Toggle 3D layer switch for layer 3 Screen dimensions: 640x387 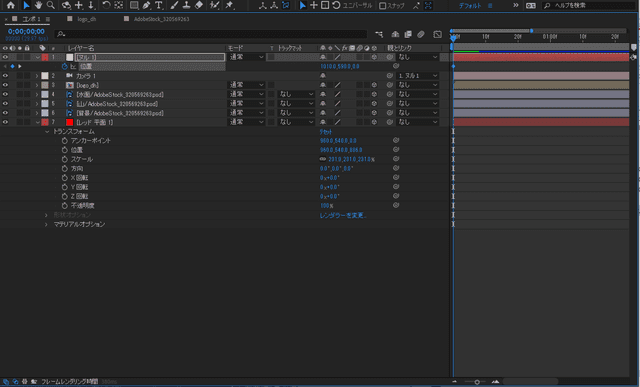[374, 85]
